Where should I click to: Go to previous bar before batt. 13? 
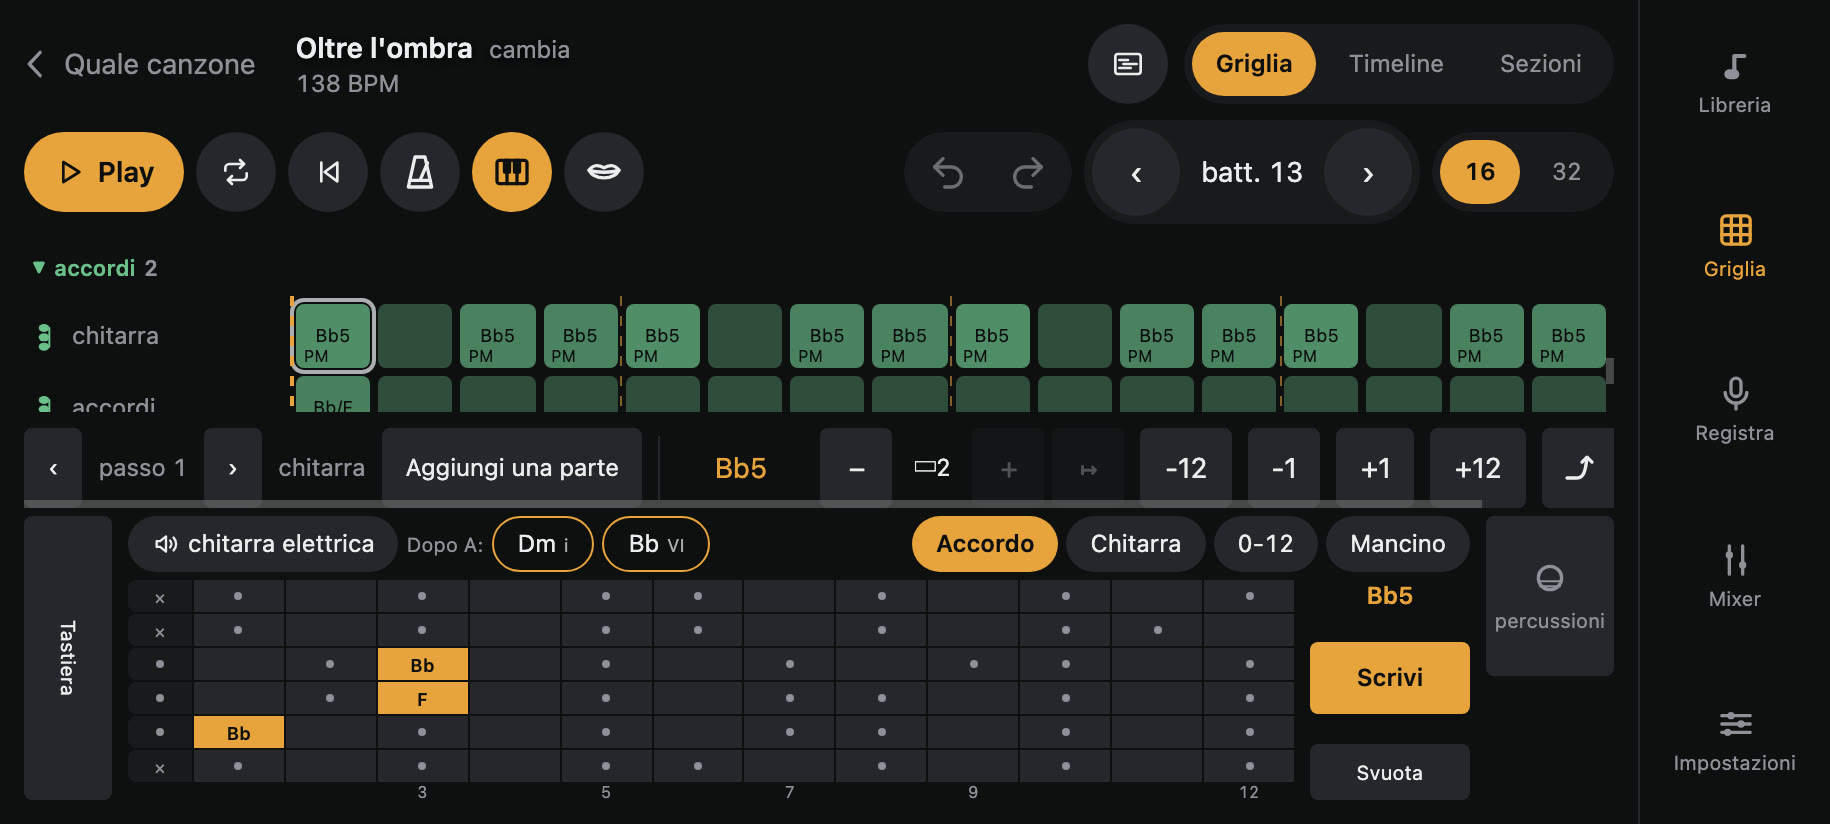click(1136, 172)
